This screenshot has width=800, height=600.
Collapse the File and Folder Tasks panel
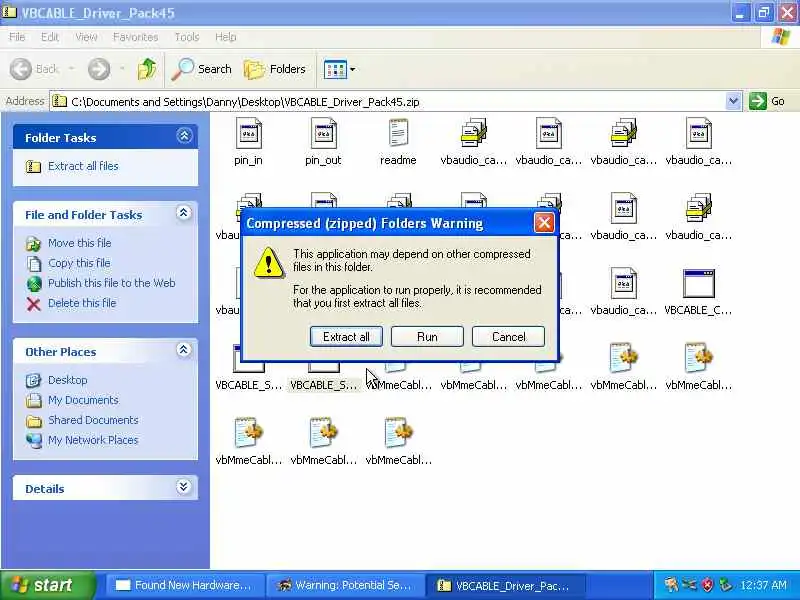tap(184, 213)
